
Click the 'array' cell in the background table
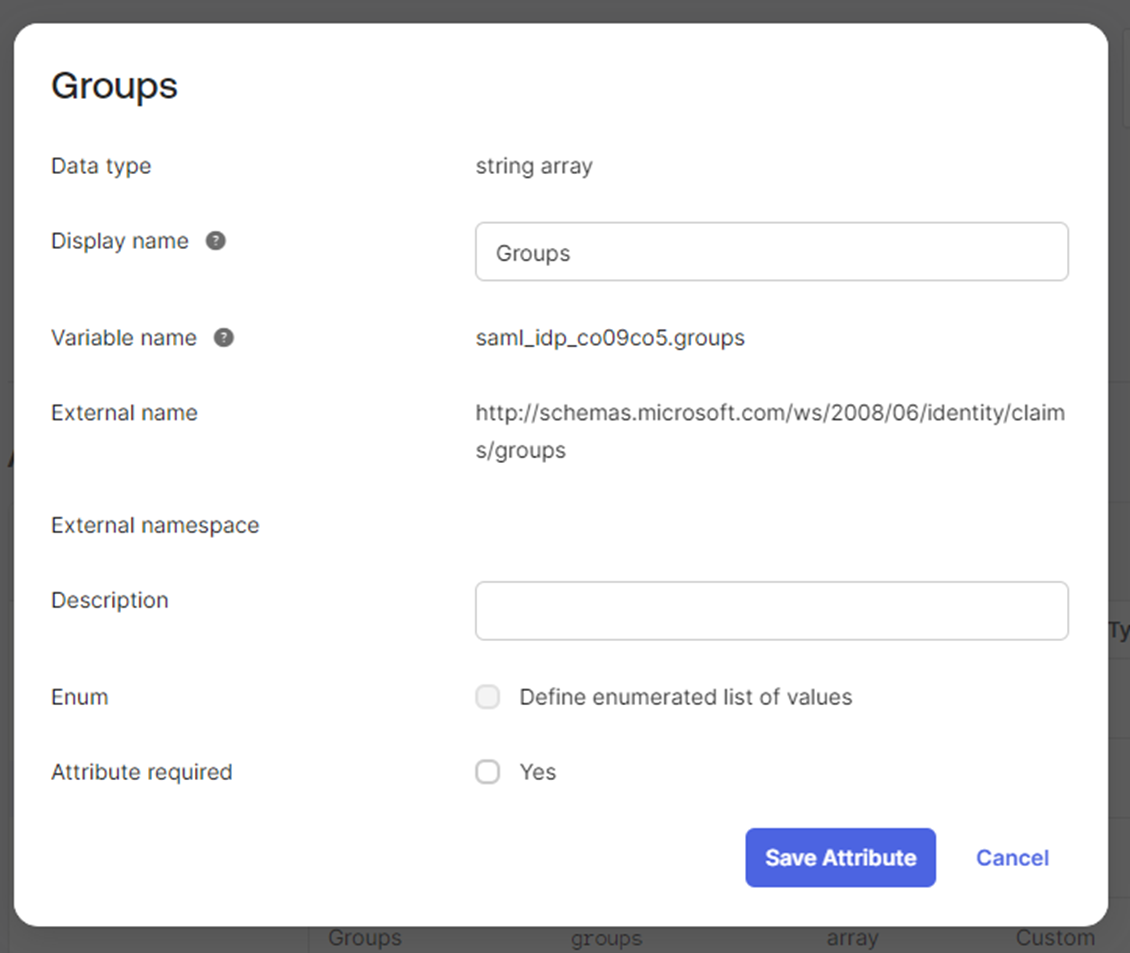point(852,938)
